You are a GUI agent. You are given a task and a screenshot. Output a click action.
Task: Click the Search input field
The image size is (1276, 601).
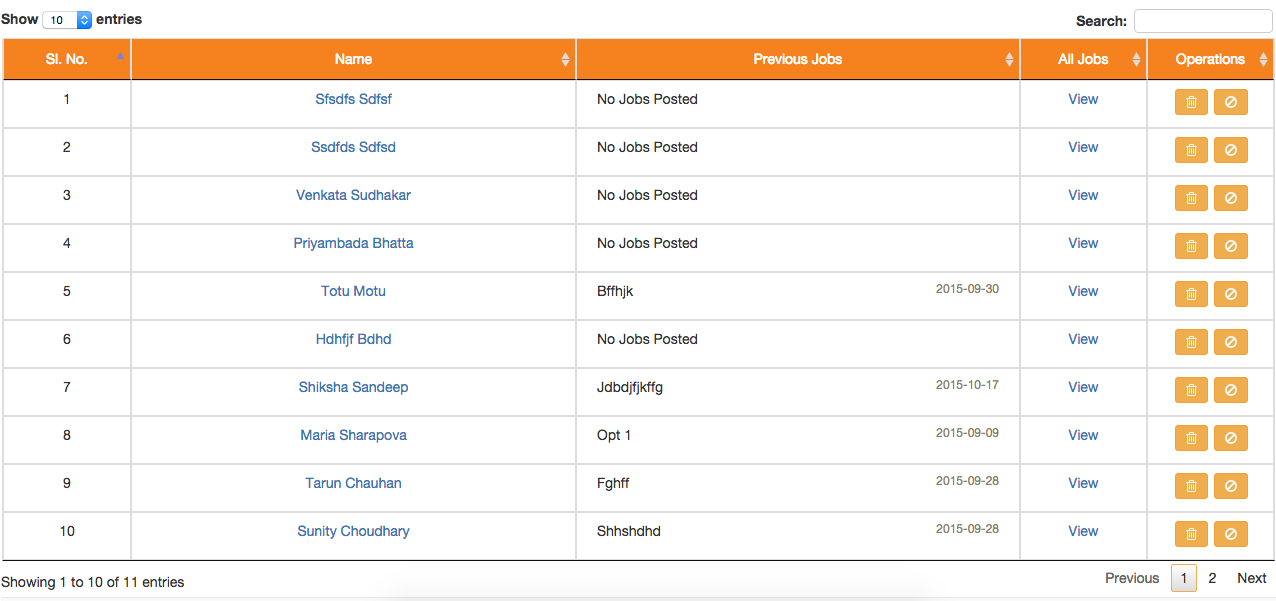(x=1202, y=21)
